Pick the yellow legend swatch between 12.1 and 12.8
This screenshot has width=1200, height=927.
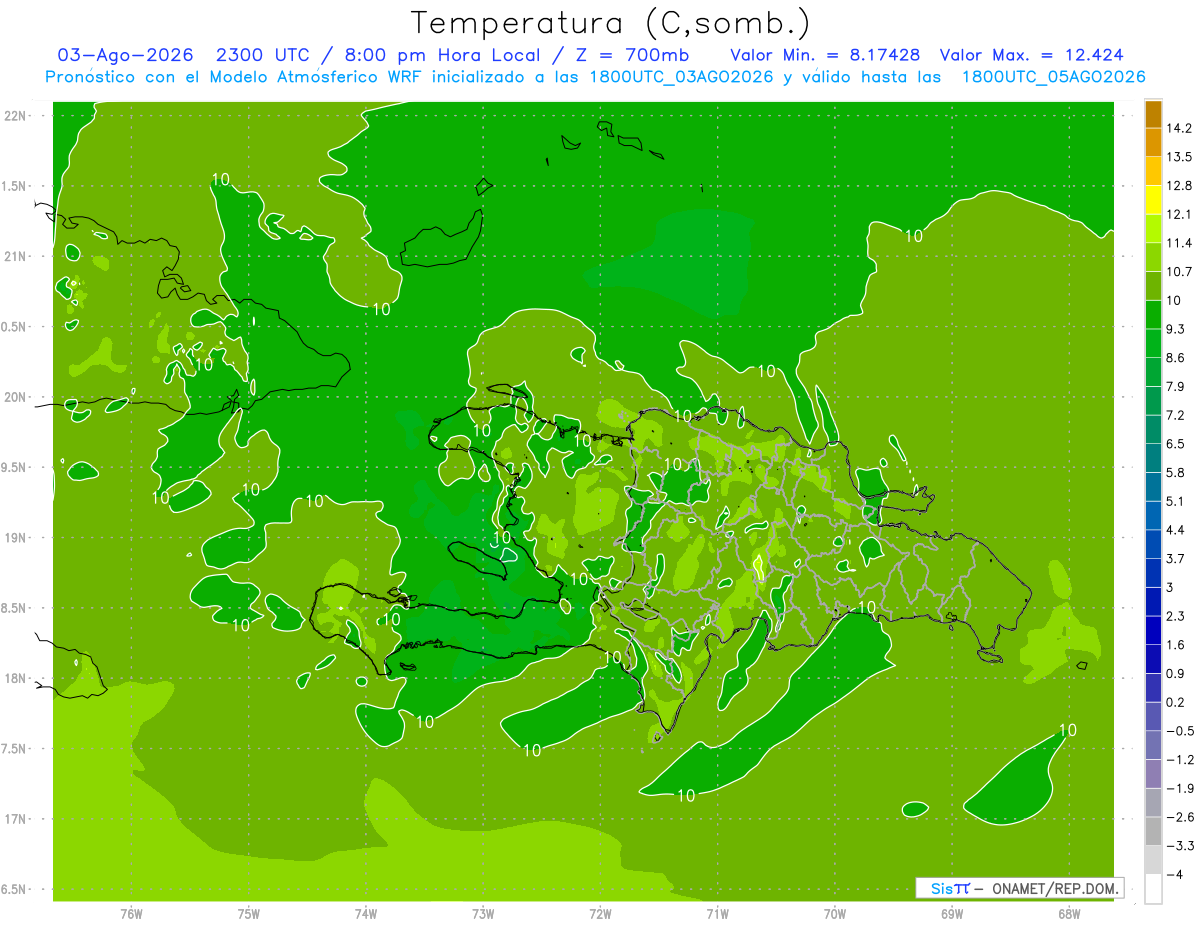1153,200
